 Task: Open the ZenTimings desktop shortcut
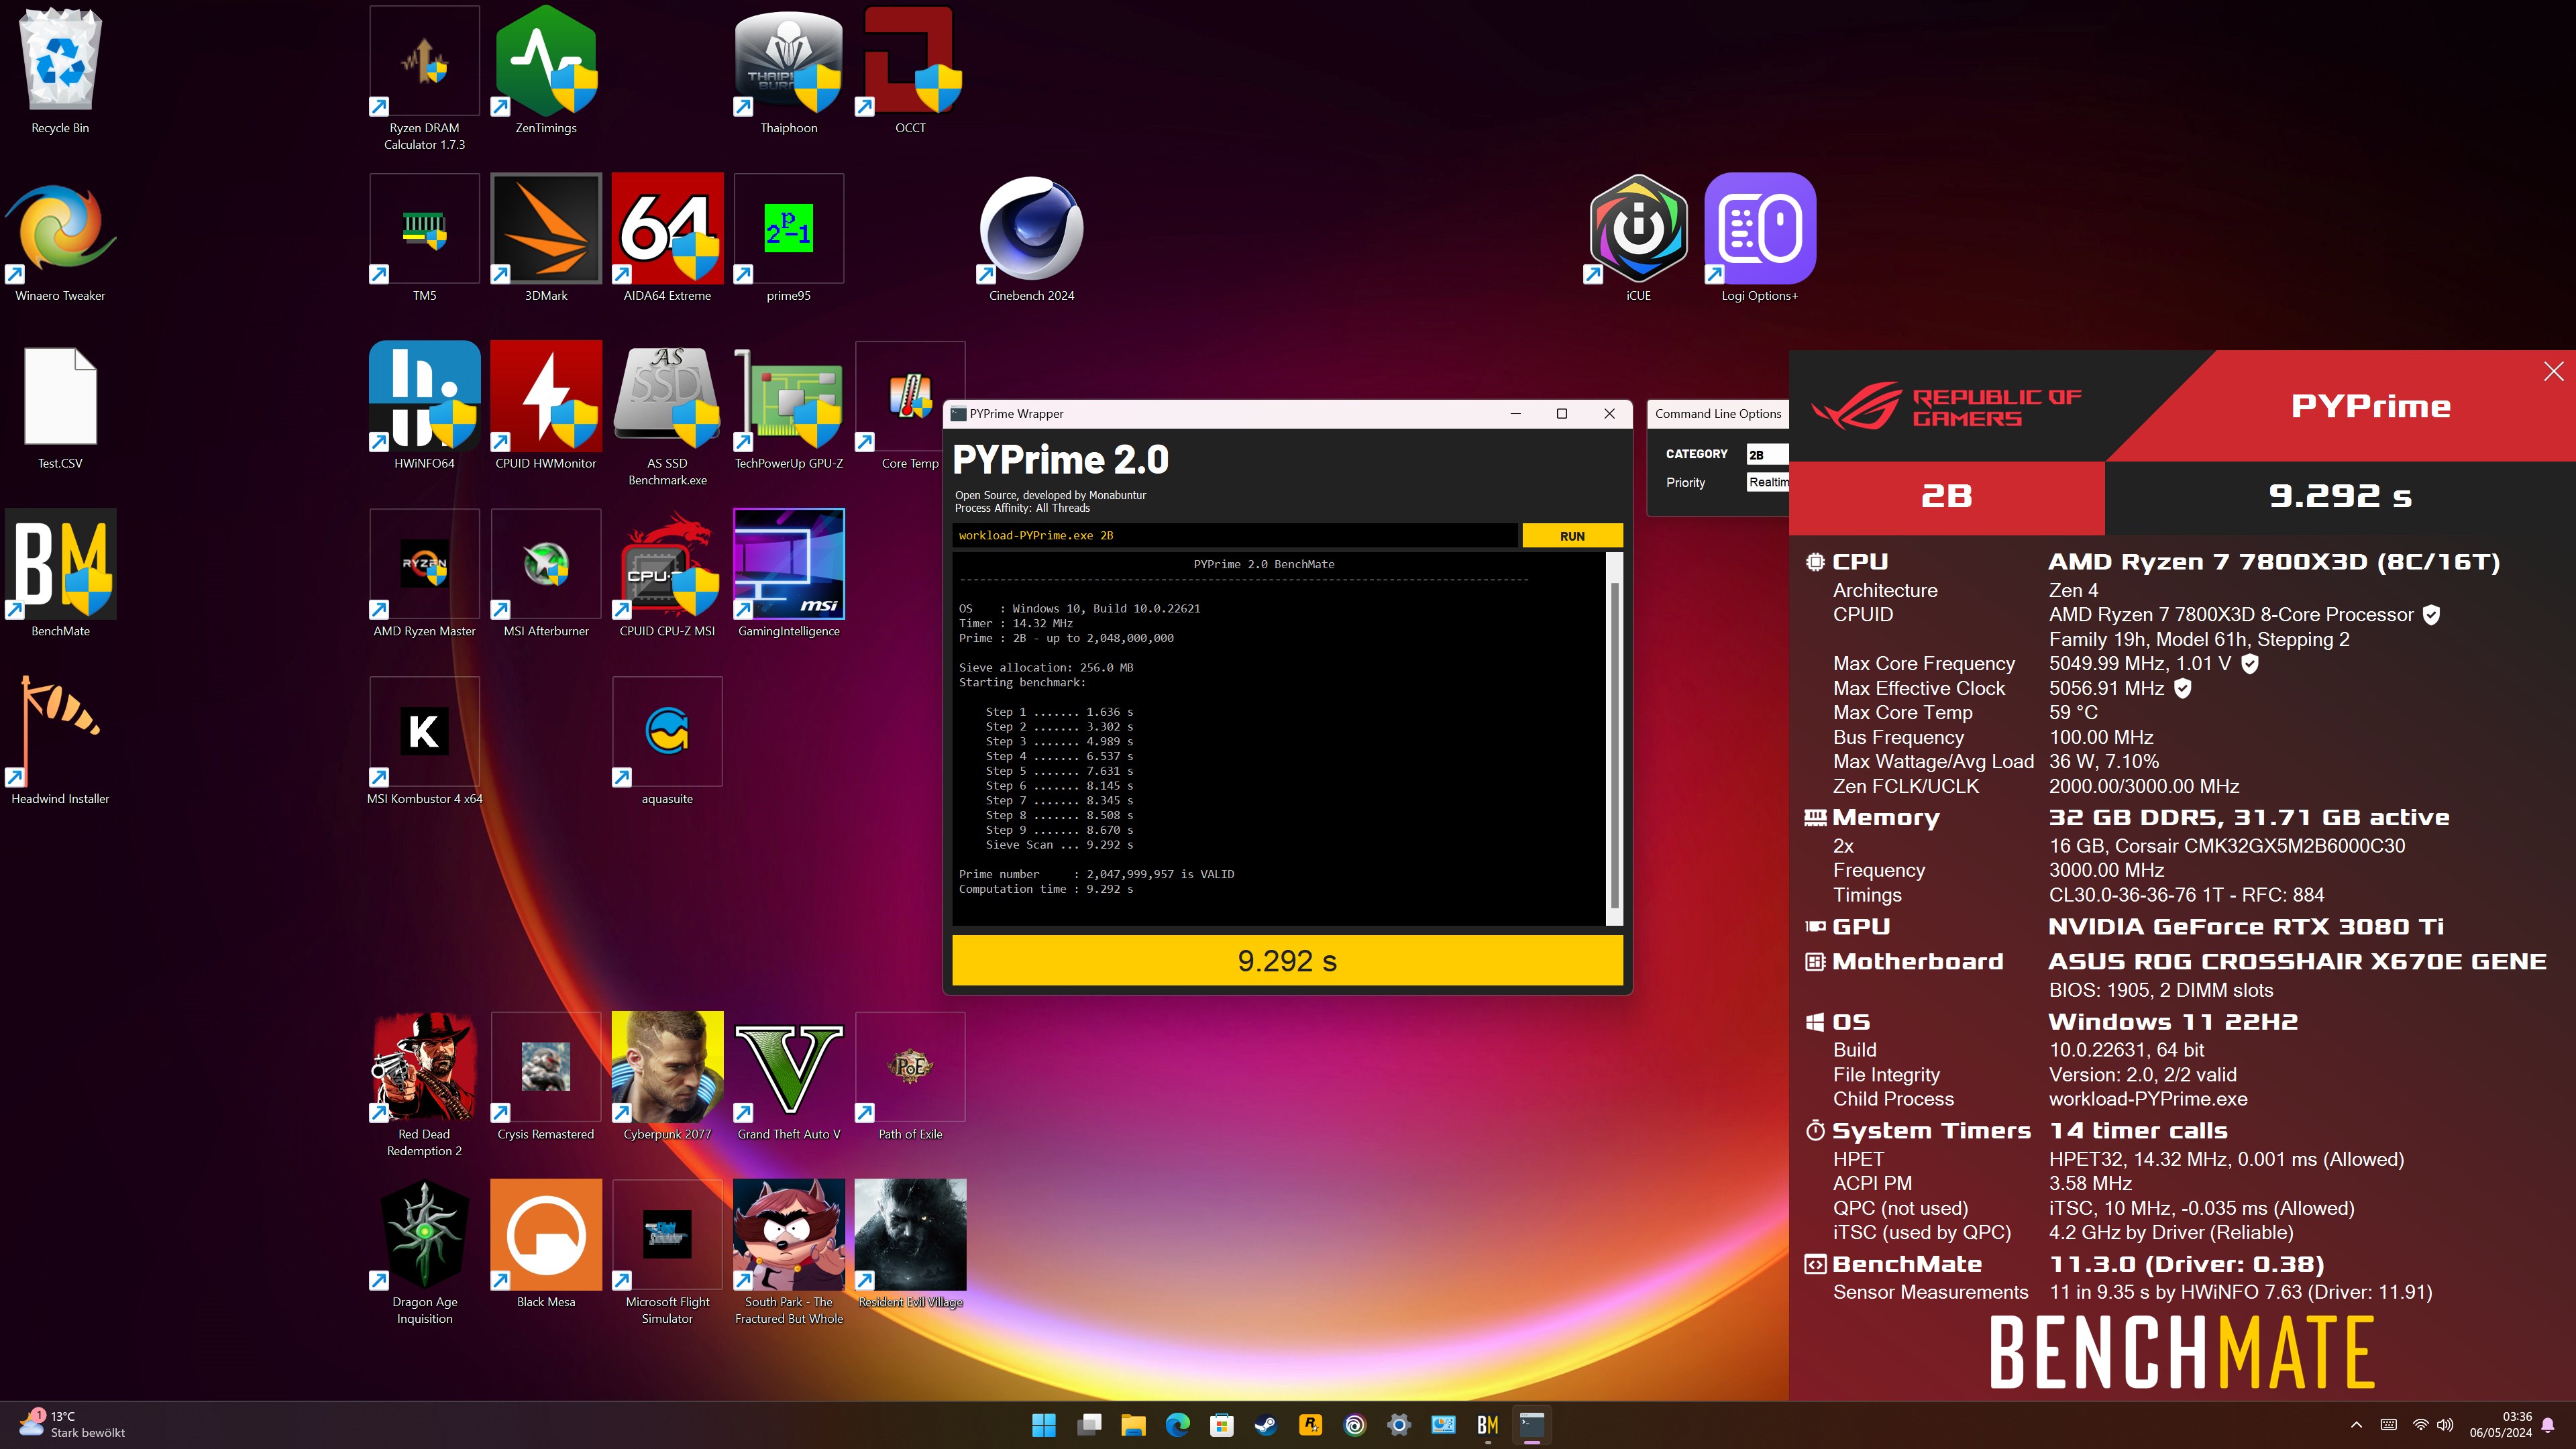click(546, 70)
